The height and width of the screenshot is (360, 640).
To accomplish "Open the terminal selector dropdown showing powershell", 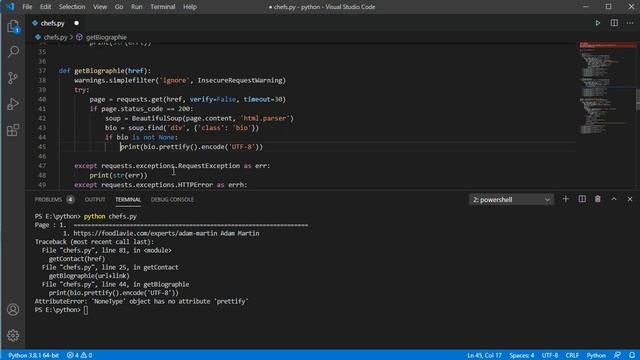I will [511, 200].
